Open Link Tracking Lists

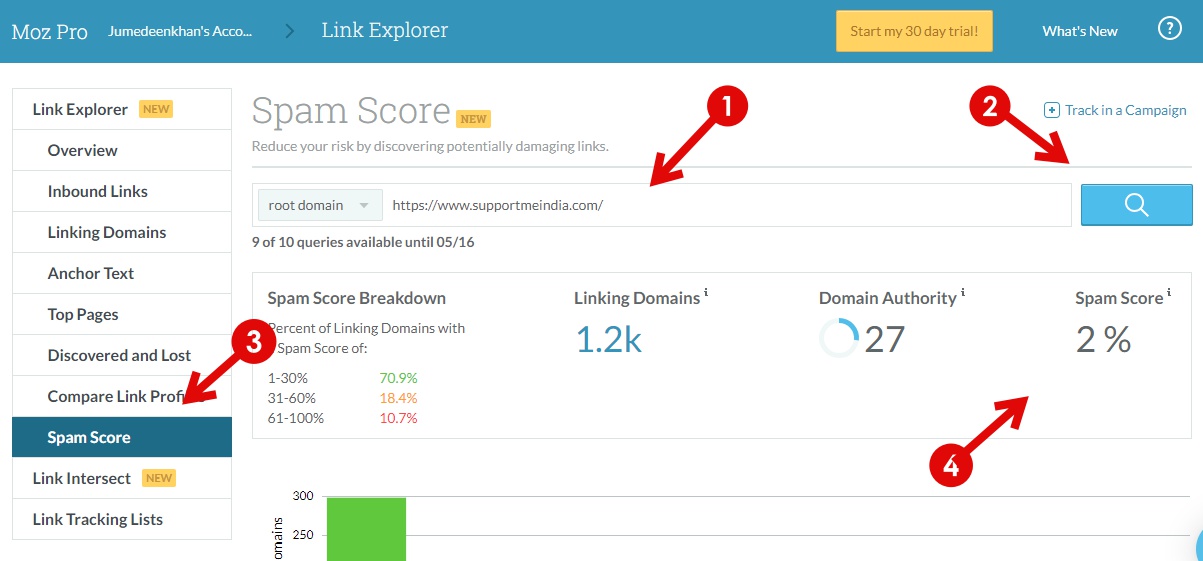tap(122, 519)
